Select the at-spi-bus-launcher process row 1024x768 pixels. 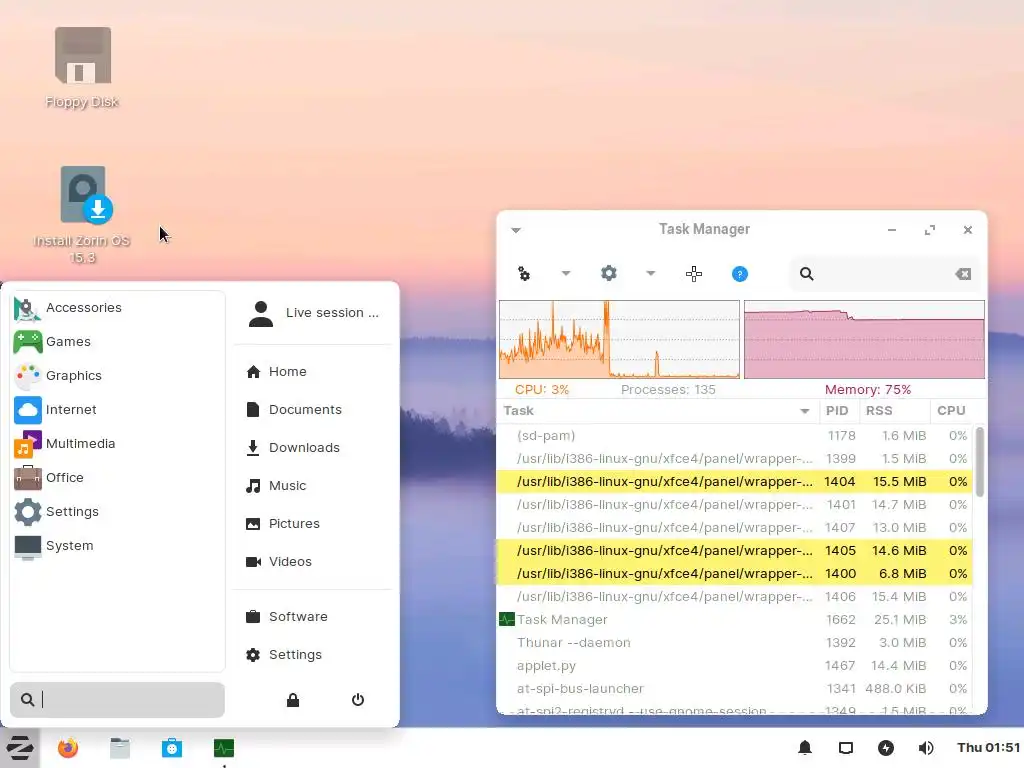pyautogui.click(x=735, y=688)
